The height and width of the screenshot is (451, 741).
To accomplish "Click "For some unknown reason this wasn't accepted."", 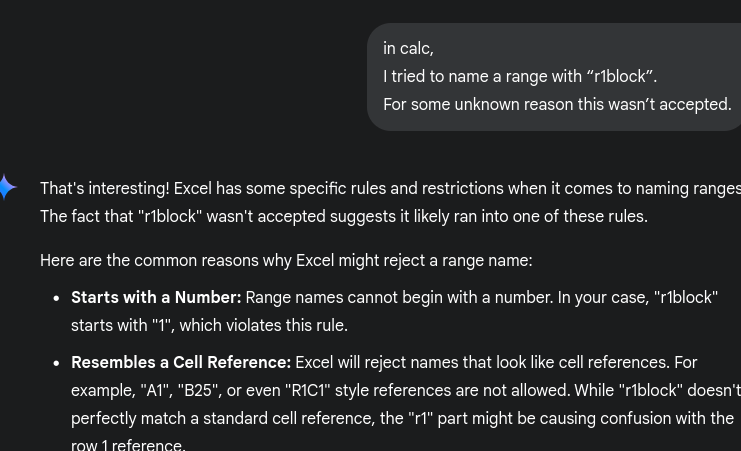I will 557,104.
